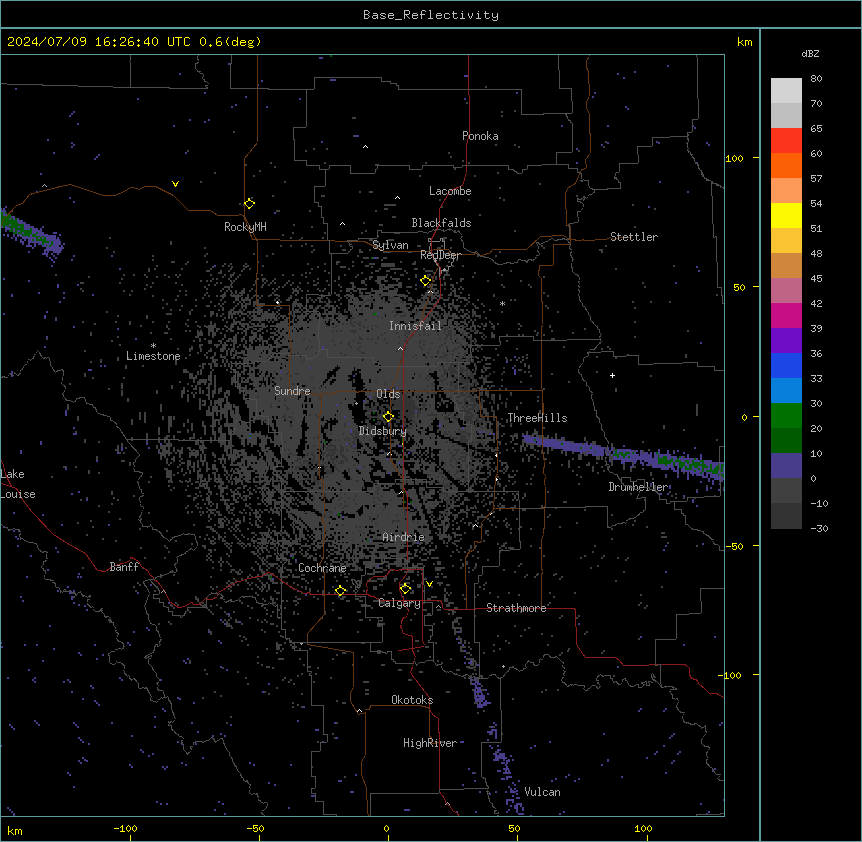This screenshot has width=862, height=842.
Task: Click the Base_Reflectivity title
Action: 431,15
